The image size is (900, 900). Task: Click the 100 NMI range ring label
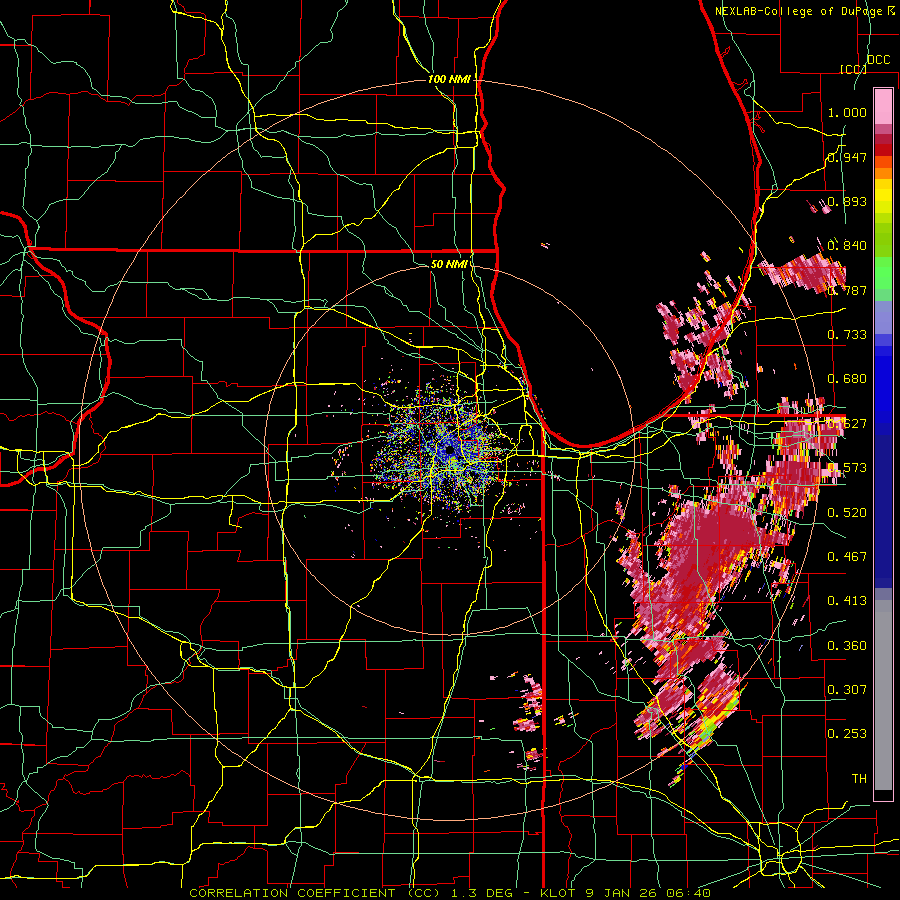tap(449, 79)
